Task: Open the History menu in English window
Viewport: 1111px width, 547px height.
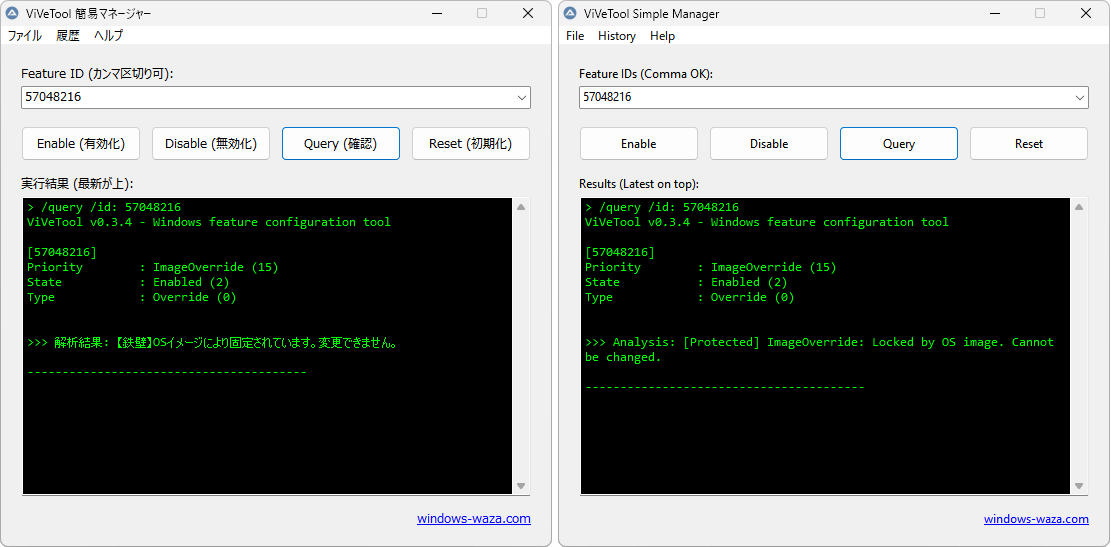Action: (616, 36)
